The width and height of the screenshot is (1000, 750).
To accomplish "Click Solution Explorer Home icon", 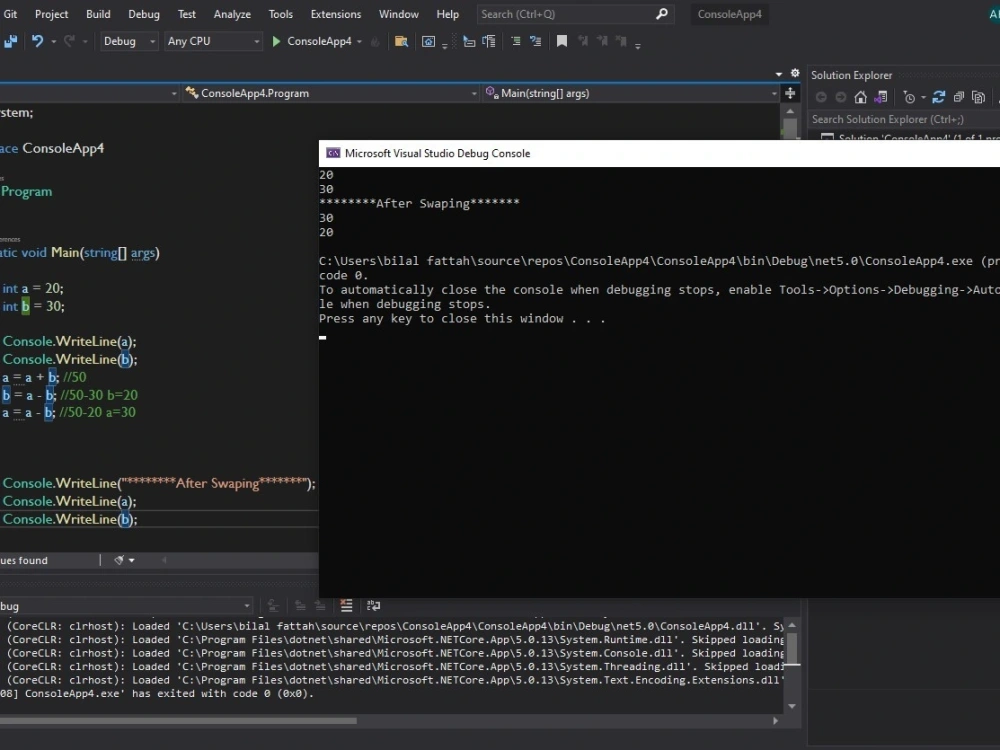I will coord(860,98).
